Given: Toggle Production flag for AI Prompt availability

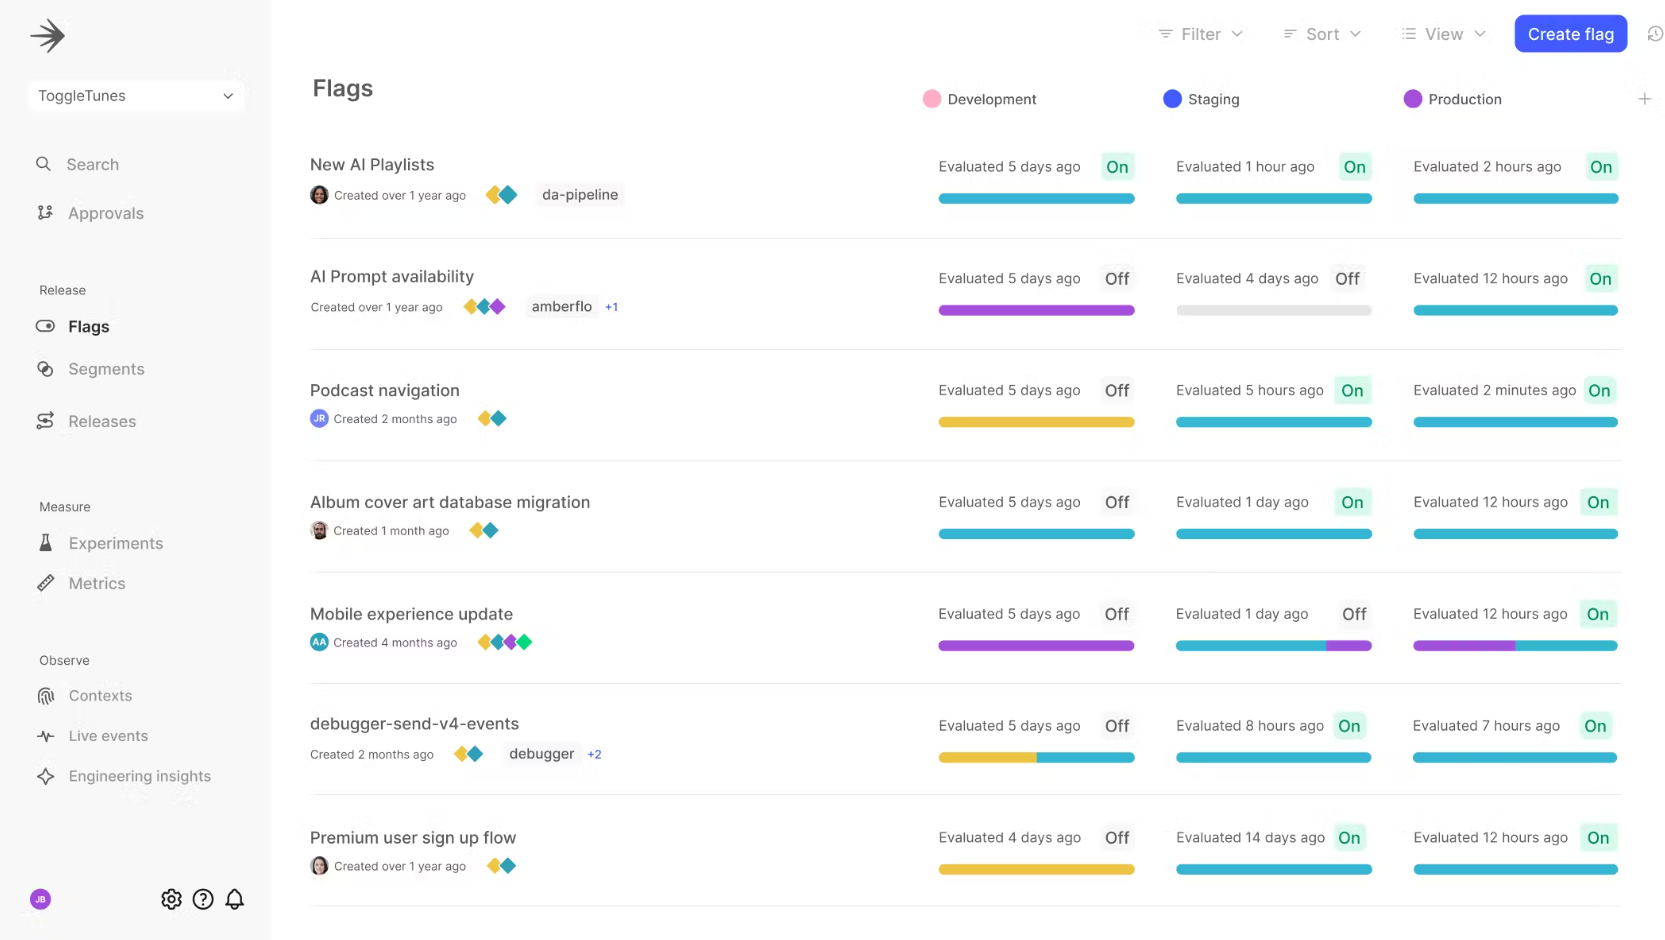Looking at the screenshot, I should (1601, 278).
